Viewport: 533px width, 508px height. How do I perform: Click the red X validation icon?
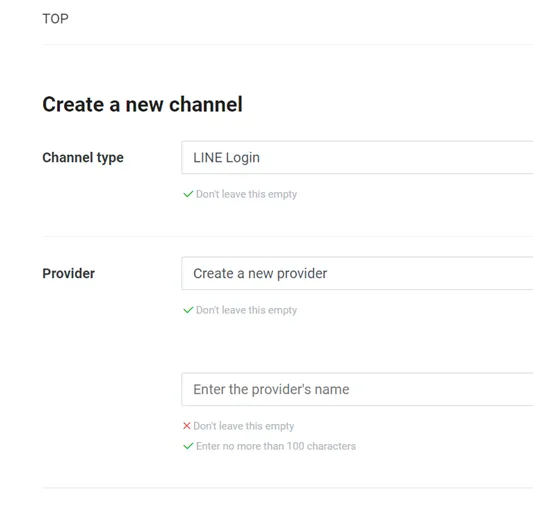point(187,426)
